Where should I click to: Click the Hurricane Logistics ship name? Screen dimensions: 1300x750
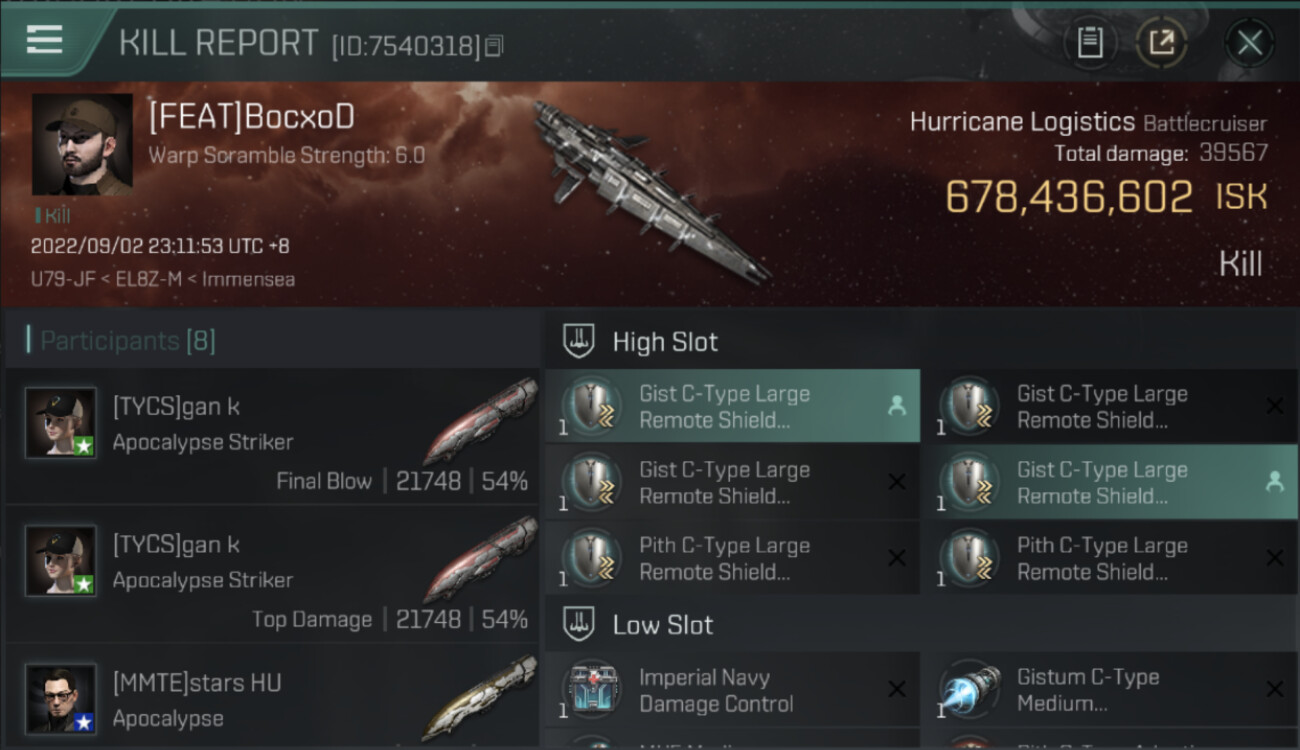pyautogui.click(x=1022, y=123)
